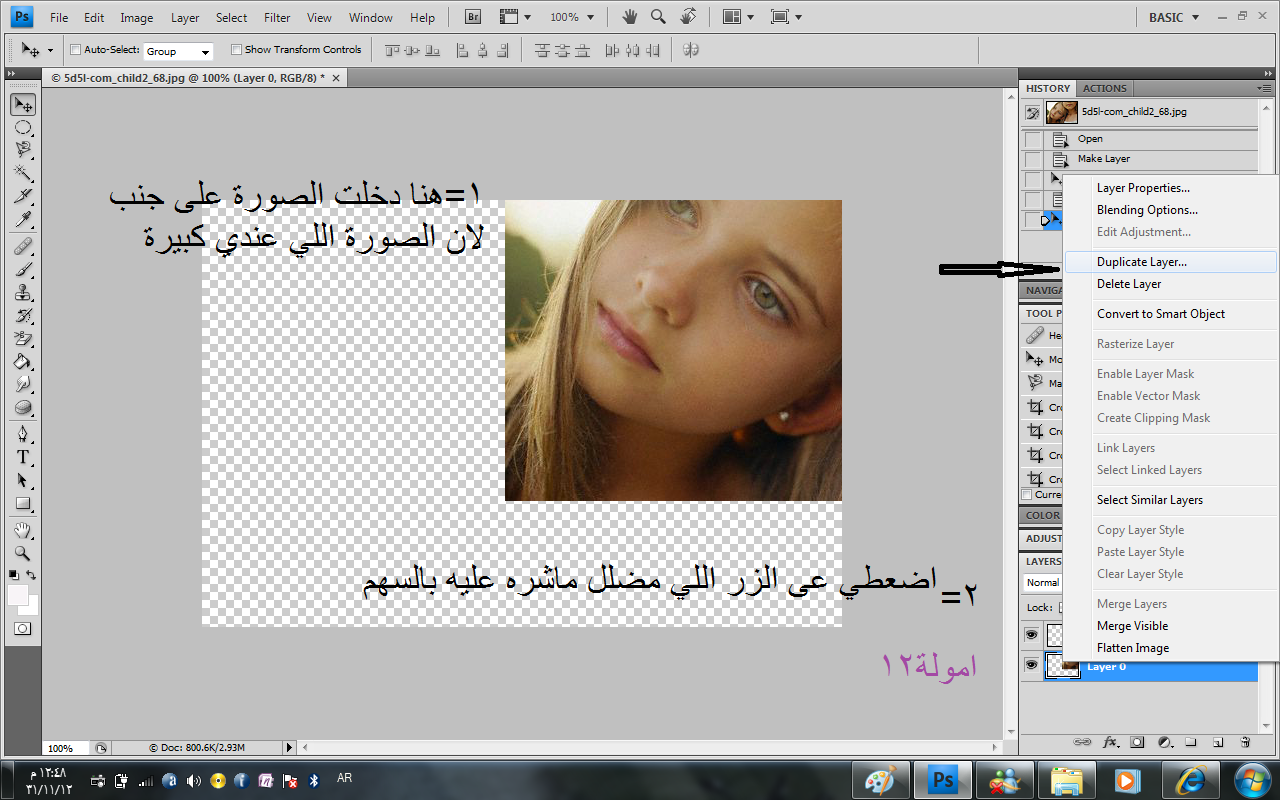This screenshot has height=800, width=1280.
Task: Select the Pen tool
Action: (23, 434)
